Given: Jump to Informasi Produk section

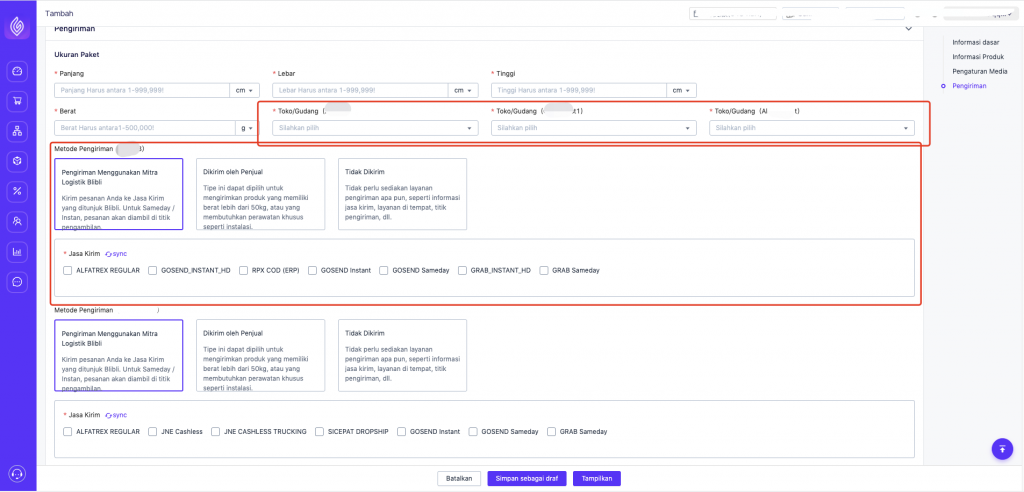Looking at the screenshot, I should [x=978, y=57].
